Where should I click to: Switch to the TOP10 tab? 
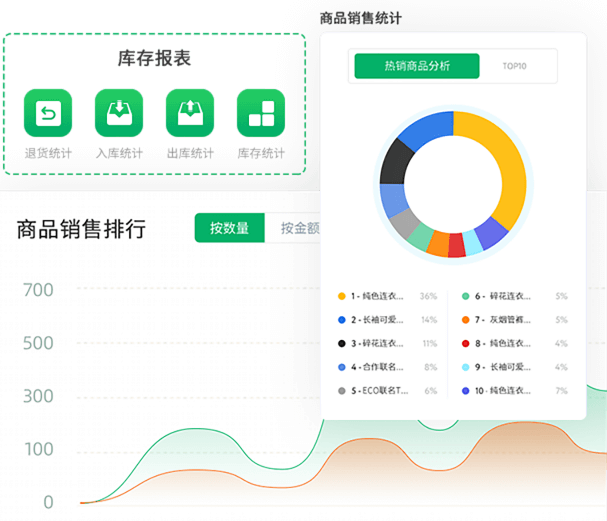tap(515, 66)
